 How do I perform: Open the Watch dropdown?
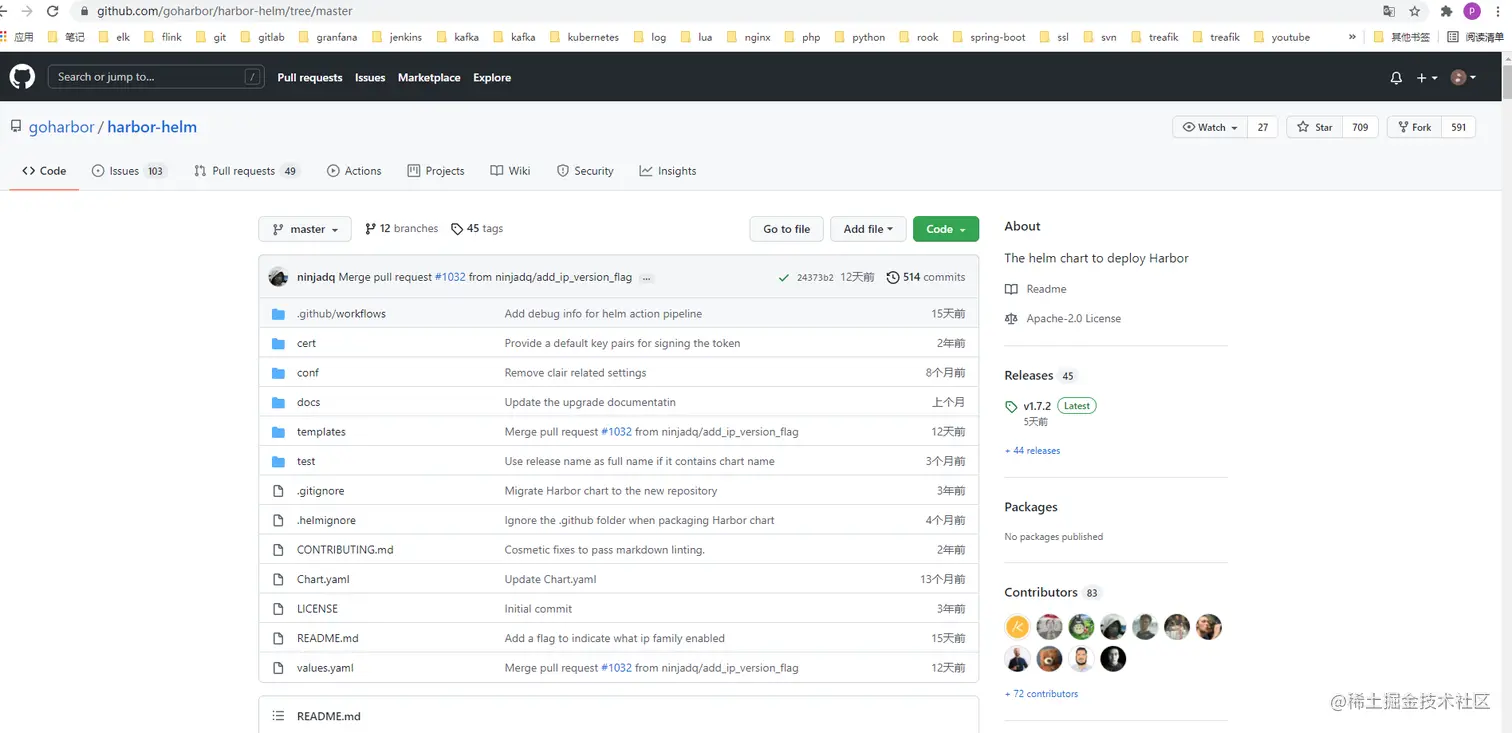tap(1210, 127)
